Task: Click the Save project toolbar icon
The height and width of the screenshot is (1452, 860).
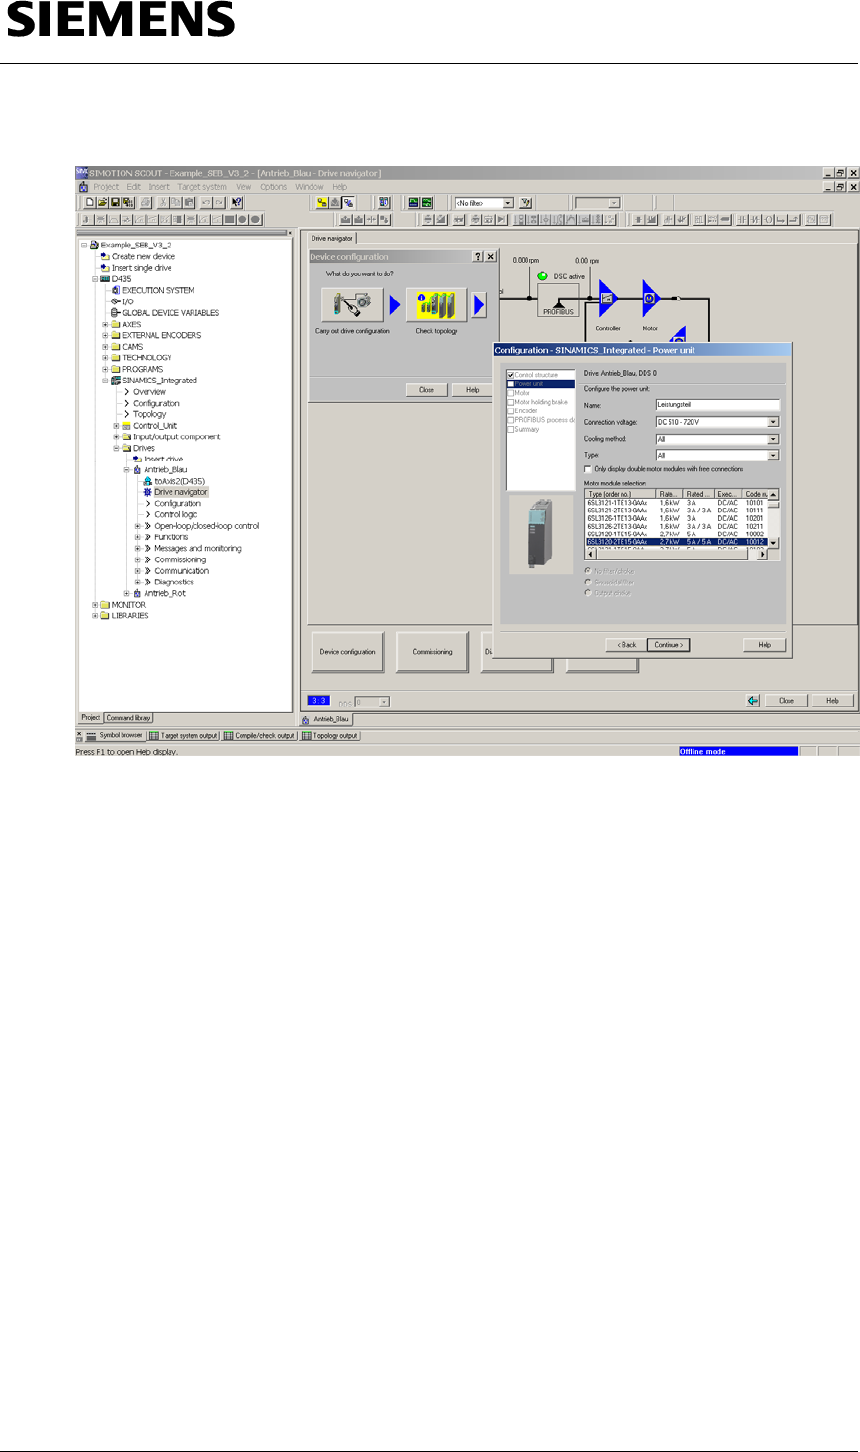Action: pyautogui.click(x=114, y=202)
